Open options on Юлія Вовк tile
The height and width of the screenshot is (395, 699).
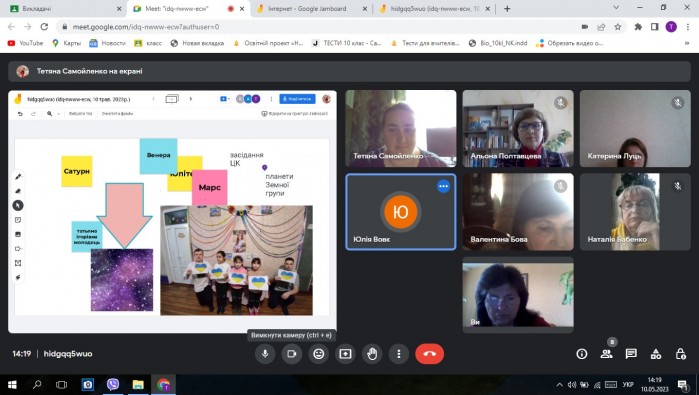[x=443, y=186]
